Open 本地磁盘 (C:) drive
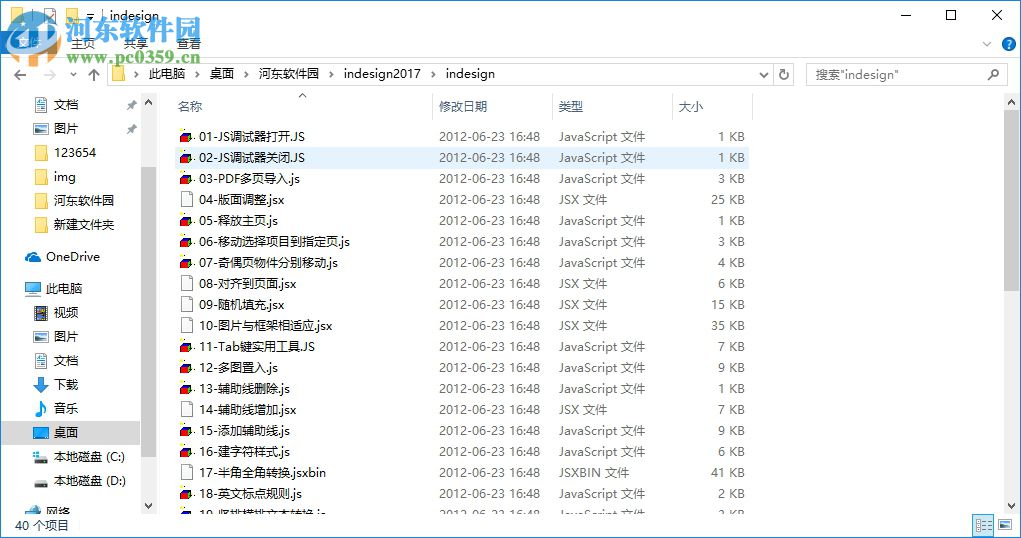Image resolution: width=1021 pixels, height=538 pixels. pos(79,457)
